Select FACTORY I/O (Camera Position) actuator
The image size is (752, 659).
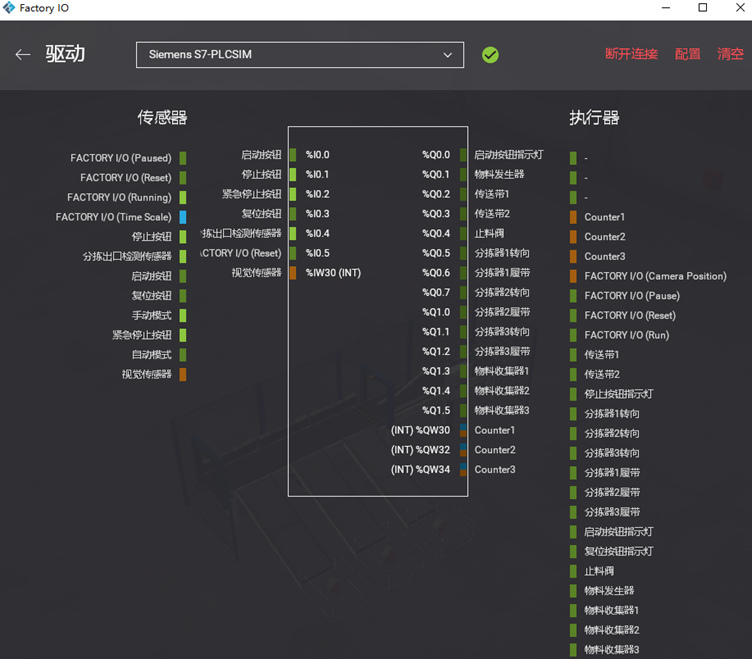[655, 276]
